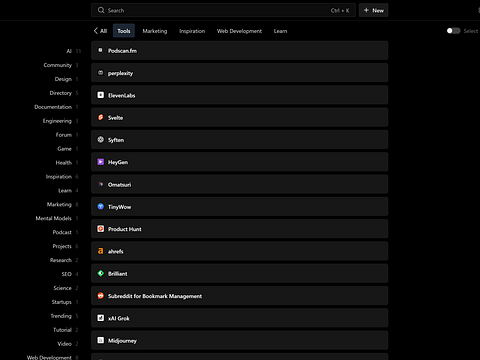This screenshot has width=480, height=360.
Task: Switch to the Inspiration tab
Action: (192, 31)
